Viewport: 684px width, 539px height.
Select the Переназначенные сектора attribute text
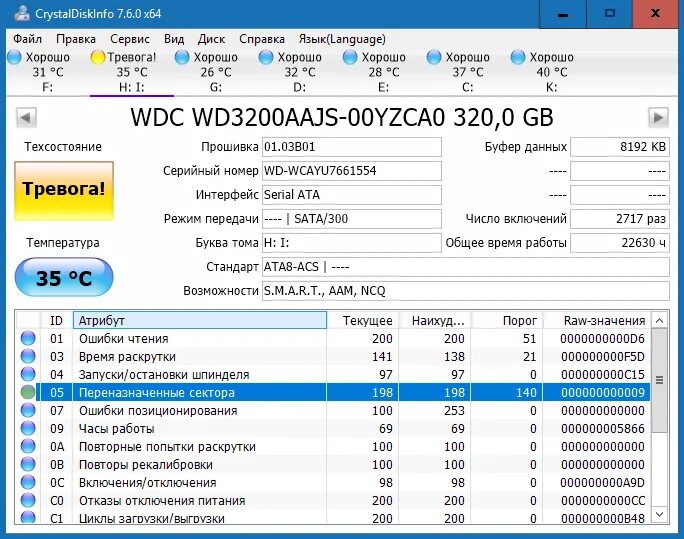(x=157, y=393)
